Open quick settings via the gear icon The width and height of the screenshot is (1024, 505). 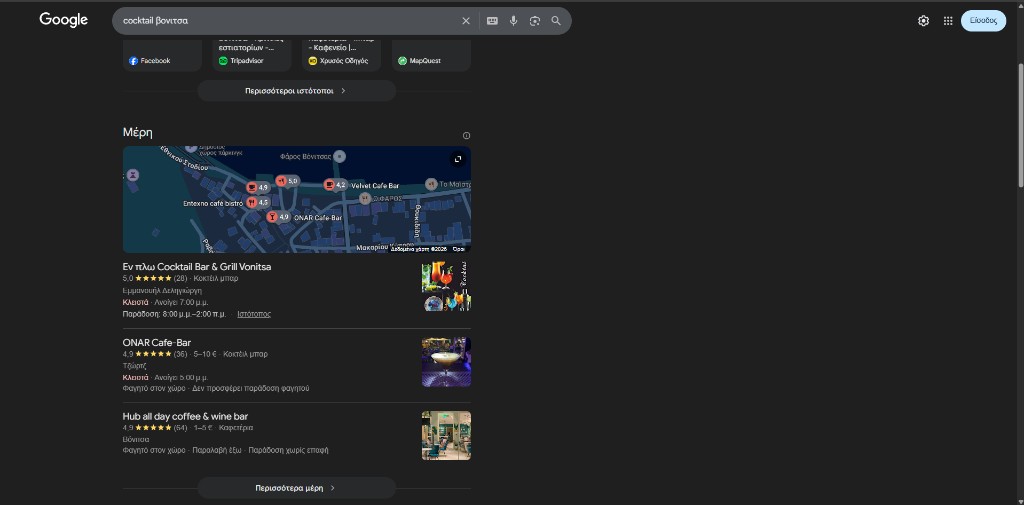click(x=923, y=21)
